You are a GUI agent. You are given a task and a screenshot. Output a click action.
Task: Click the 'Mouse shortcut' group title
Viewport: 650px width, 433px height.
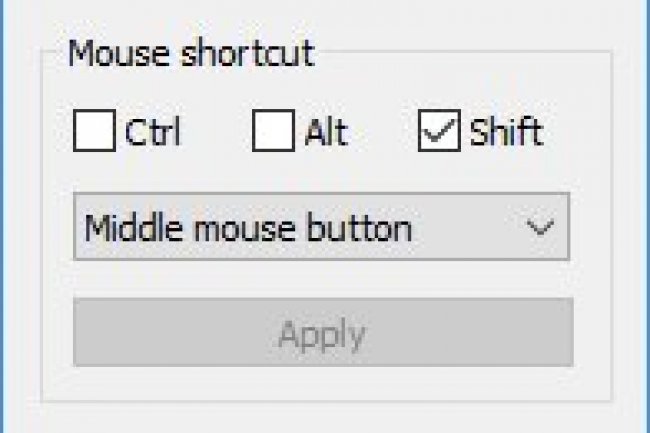pyautogui.click(x=191, y=53)
